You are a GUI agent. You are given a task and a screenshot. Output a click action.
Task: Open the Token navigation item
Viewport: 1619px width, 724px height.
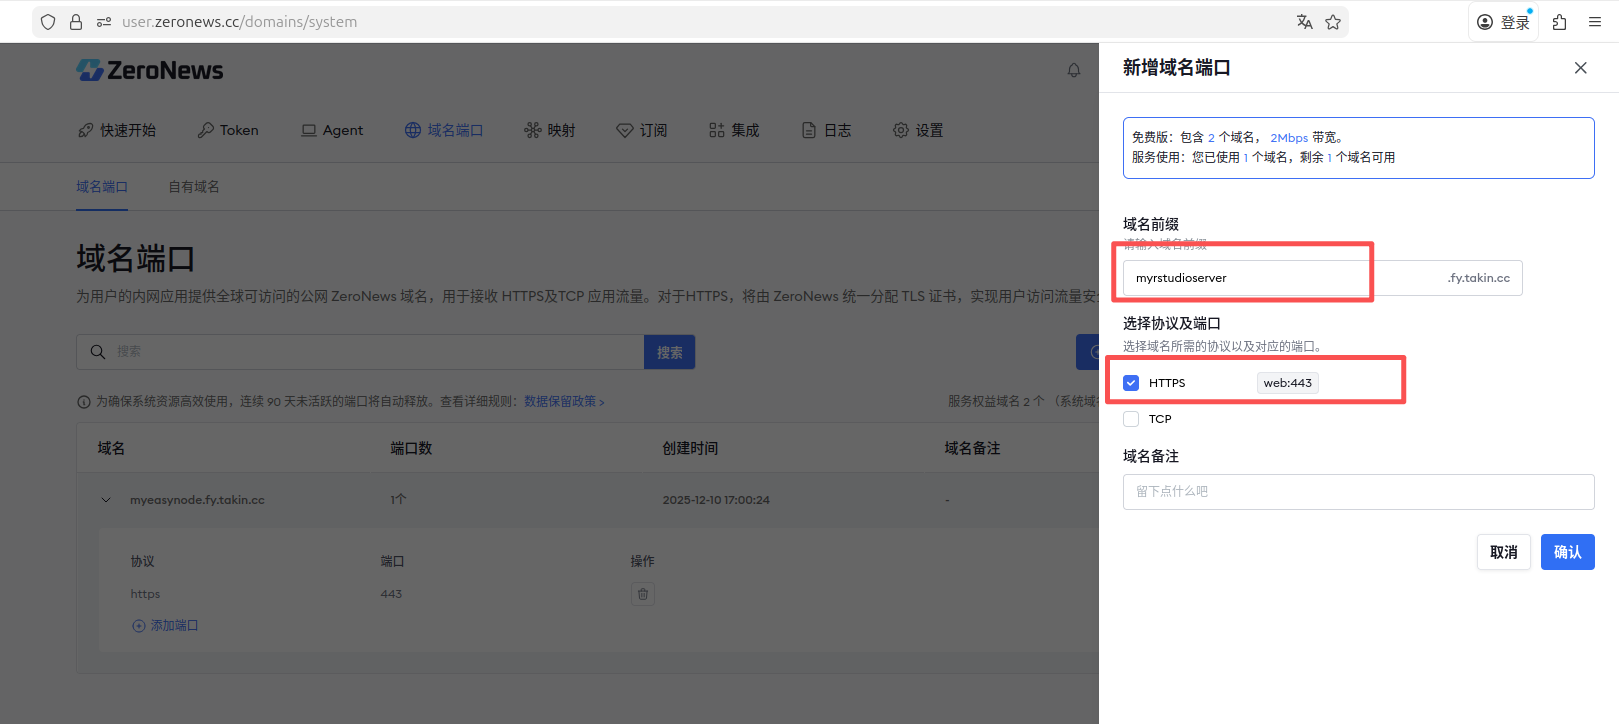point(228,130)
